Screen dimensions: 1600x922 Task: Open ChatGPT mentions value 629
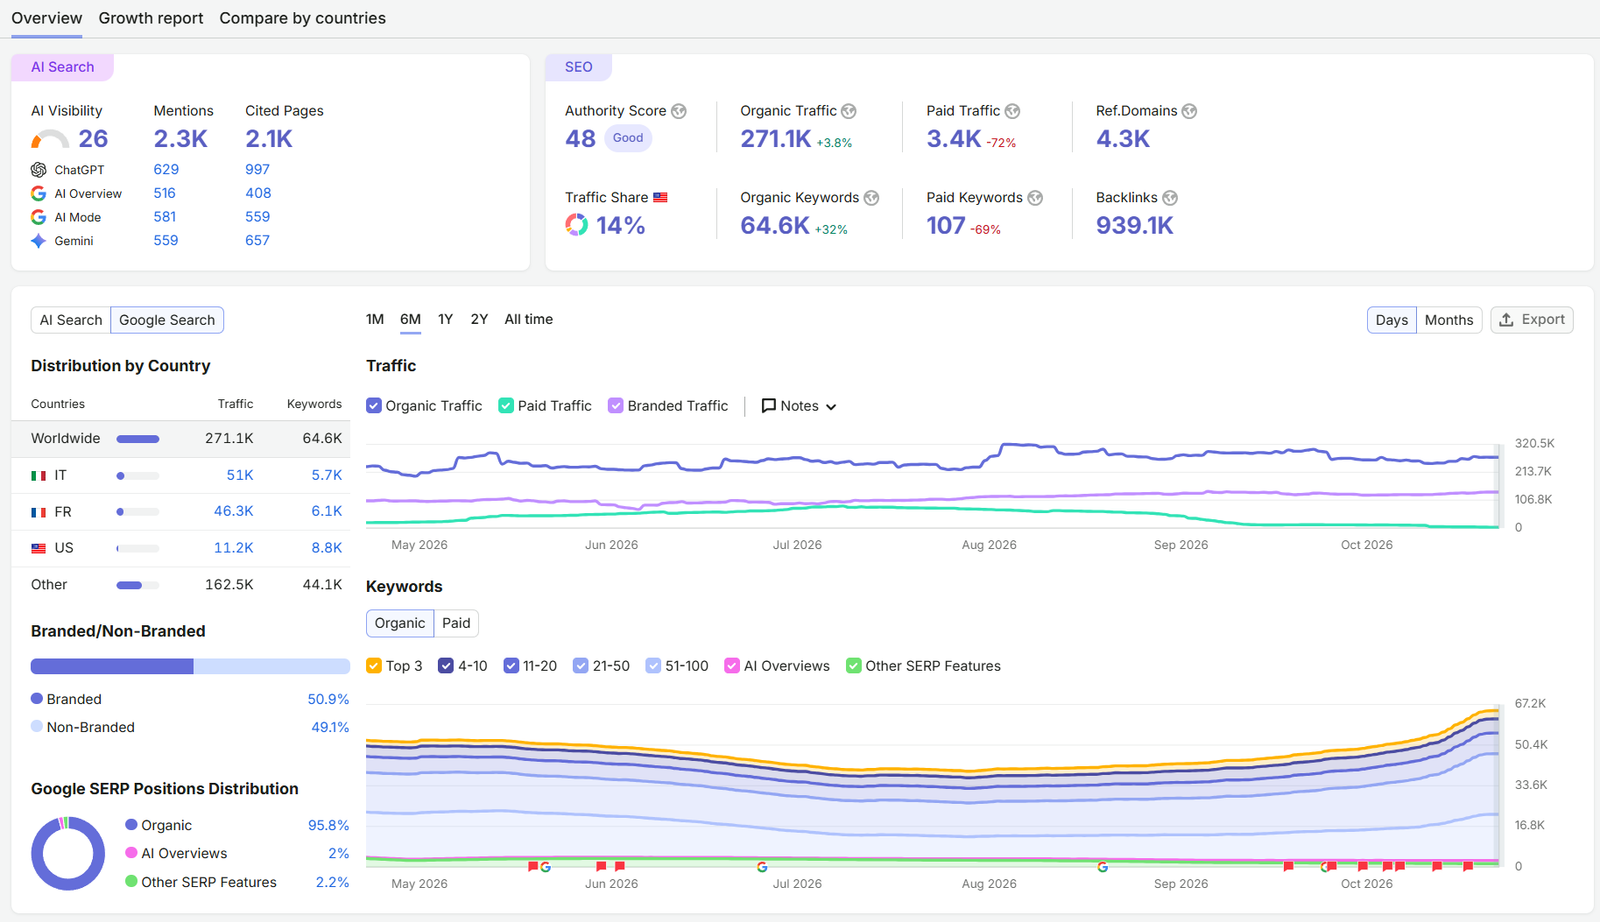point(166,170)
